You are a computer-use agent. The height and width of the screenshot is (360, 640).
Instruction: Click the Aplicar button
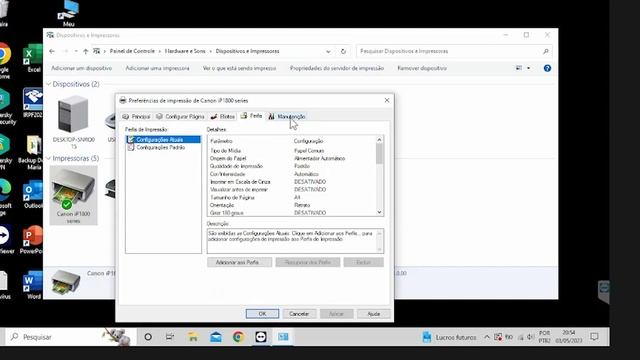[336, 314]
